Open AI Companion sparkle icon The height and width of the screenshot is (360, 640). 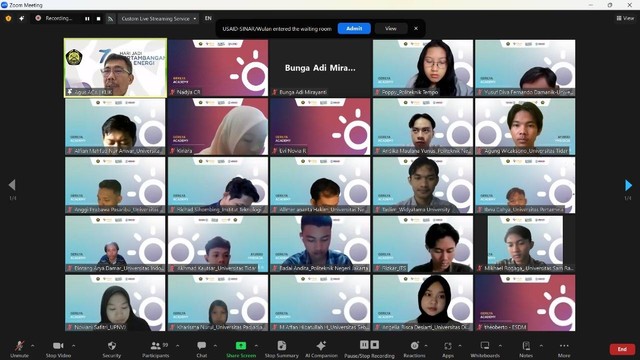tap(321, 346)
